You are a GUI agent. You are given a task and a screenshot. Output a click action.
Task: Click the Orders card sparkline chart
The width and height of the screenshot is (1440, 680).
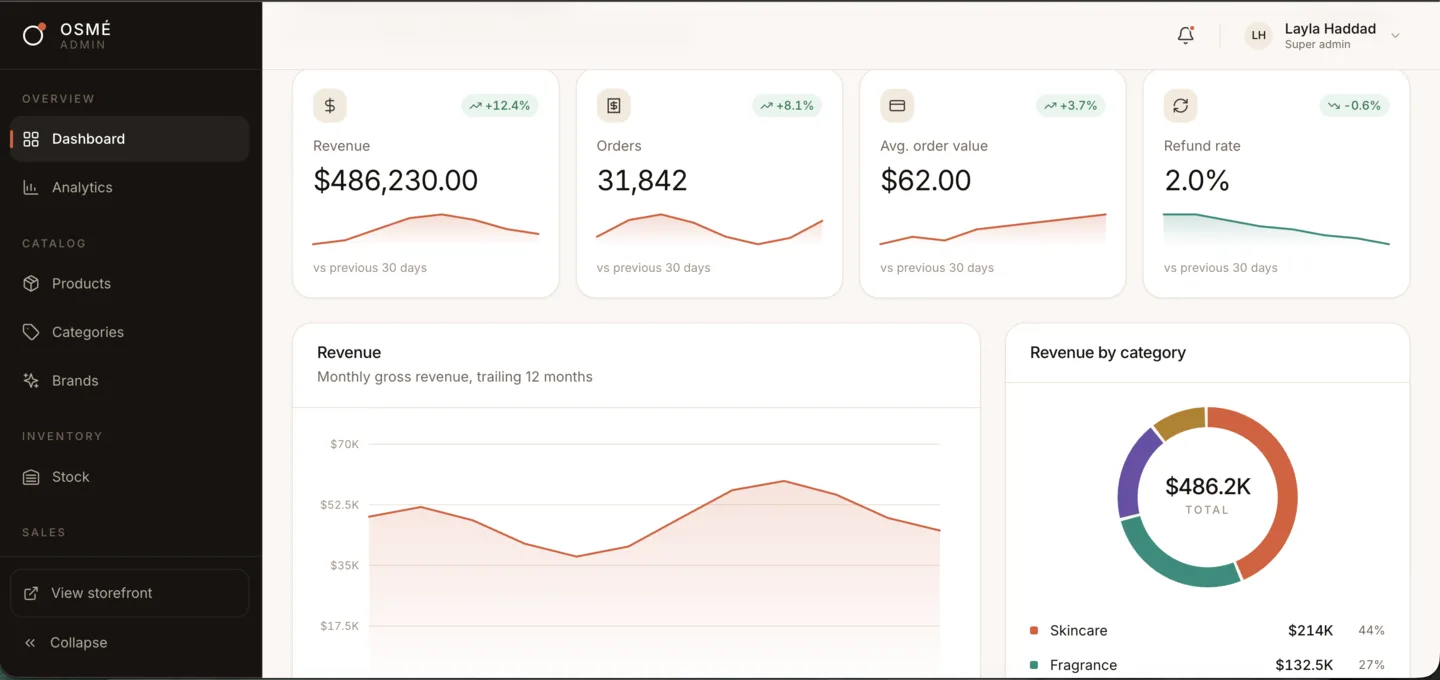click(x=710, y=229)
